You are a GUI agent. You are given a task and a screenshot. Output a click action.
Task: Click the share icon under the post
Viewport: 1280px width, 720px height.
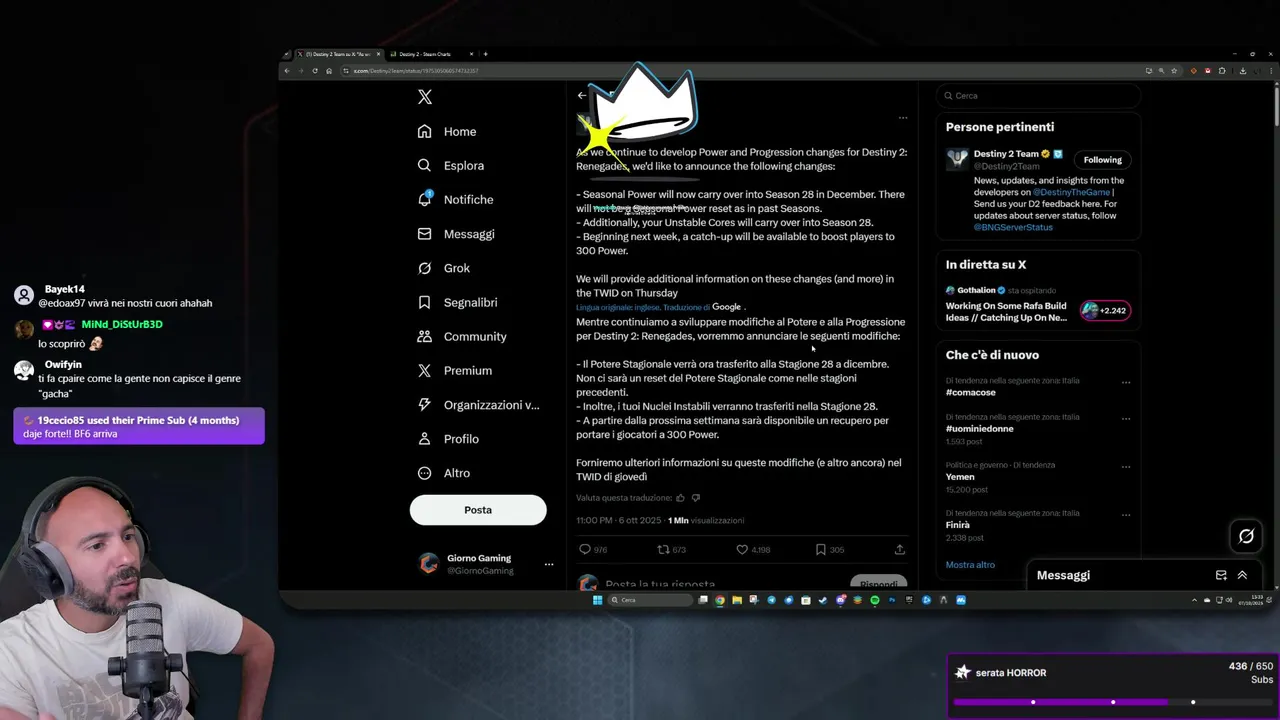coord(899,549)
